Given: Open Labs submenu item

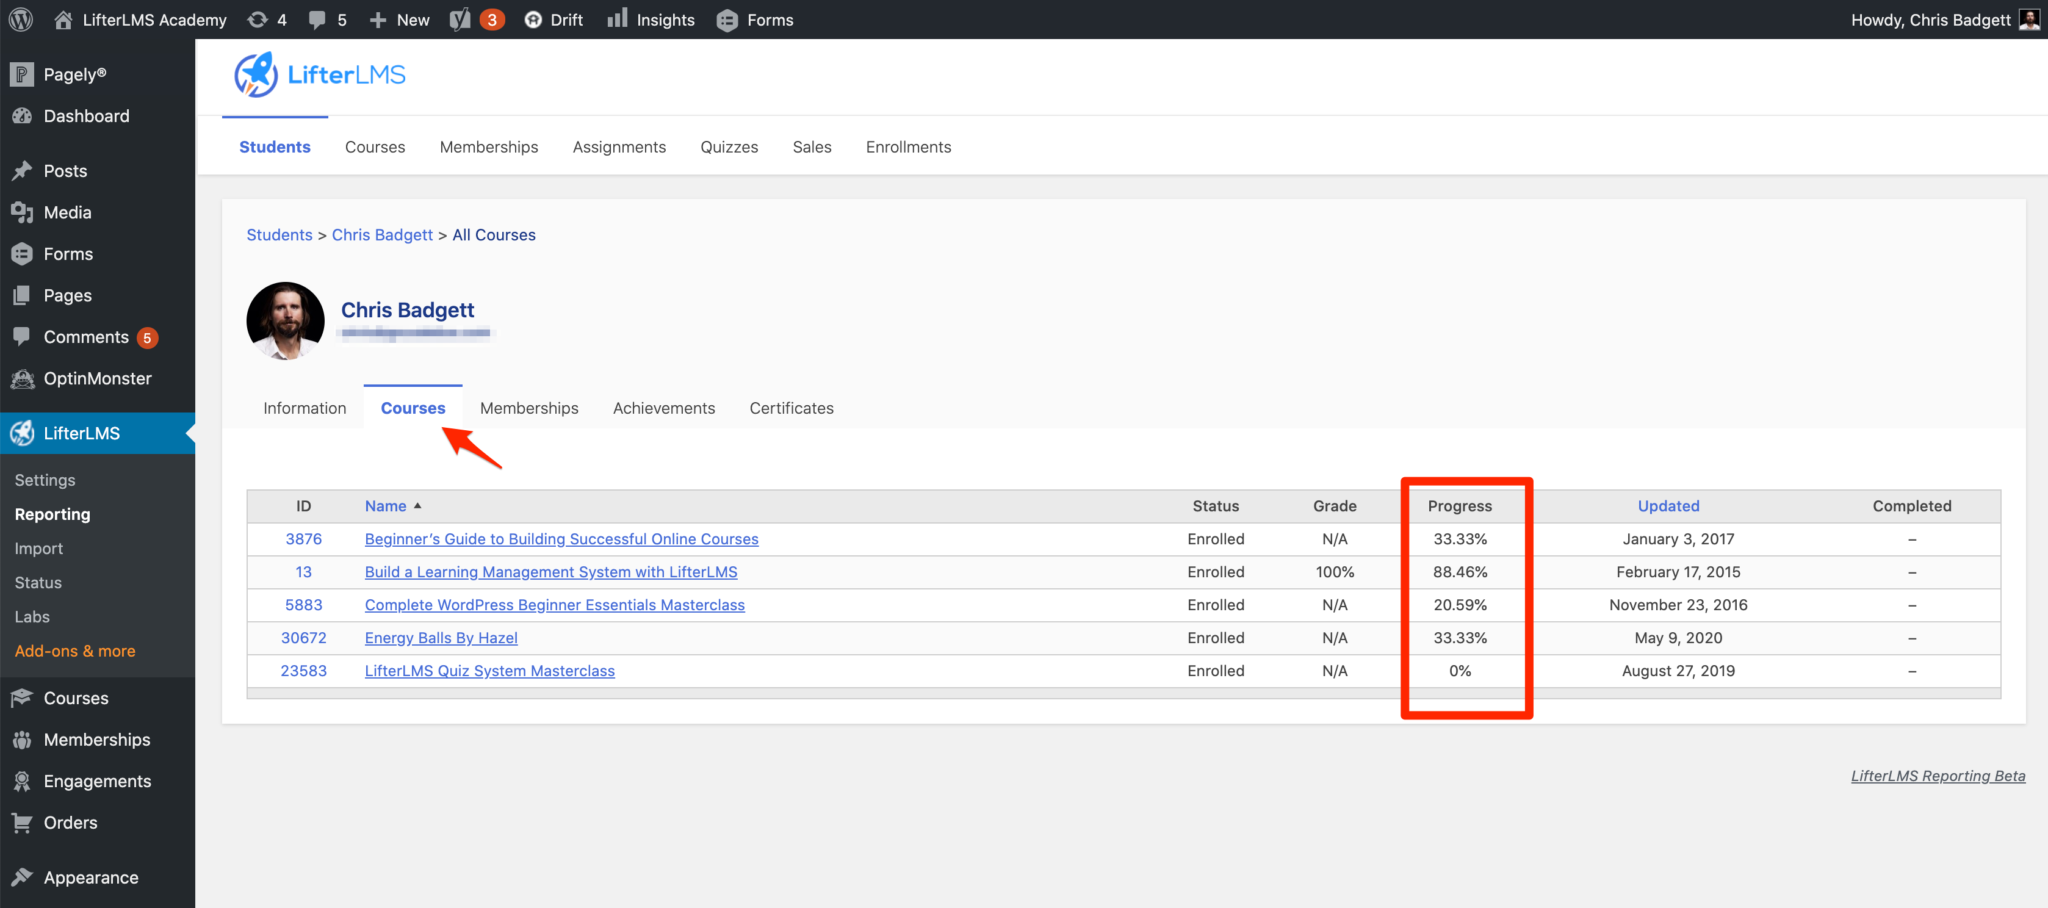Looking at the screenshot, I should pos(32,617).
